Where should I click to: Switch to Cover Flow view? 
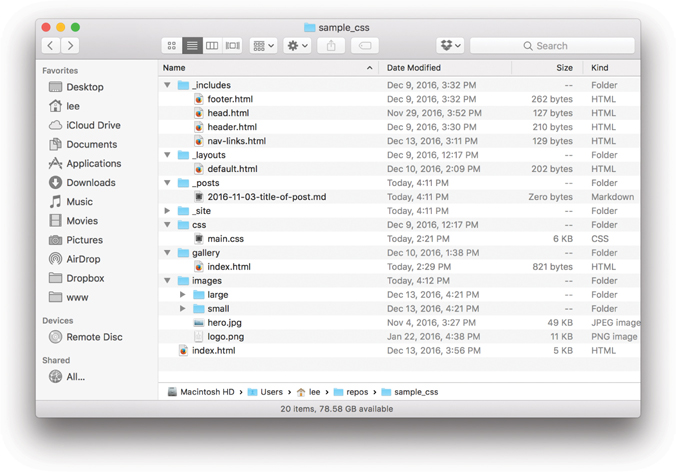[232, 46]
